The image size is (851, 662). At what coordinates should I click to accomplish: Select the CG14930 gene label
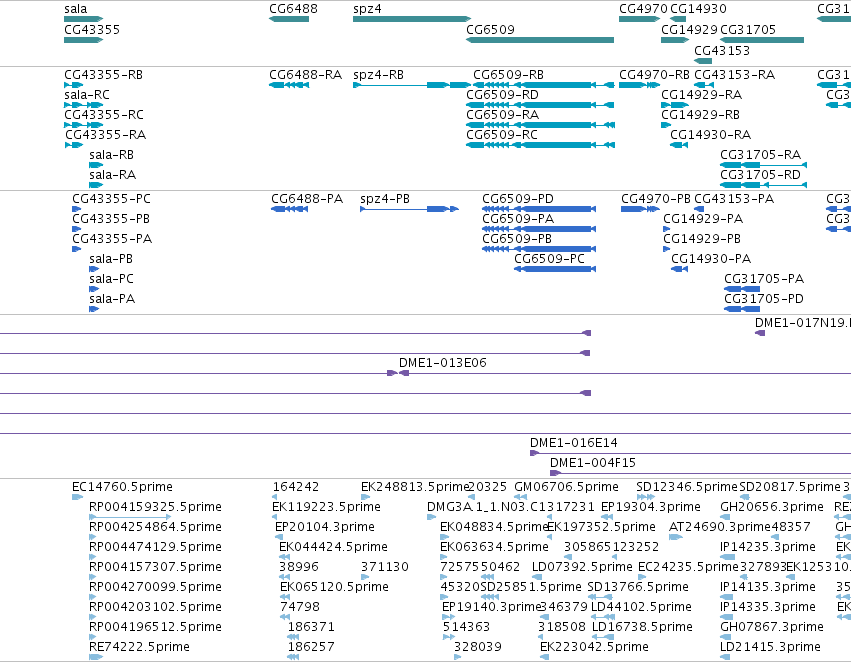click(x=698, y=9)
